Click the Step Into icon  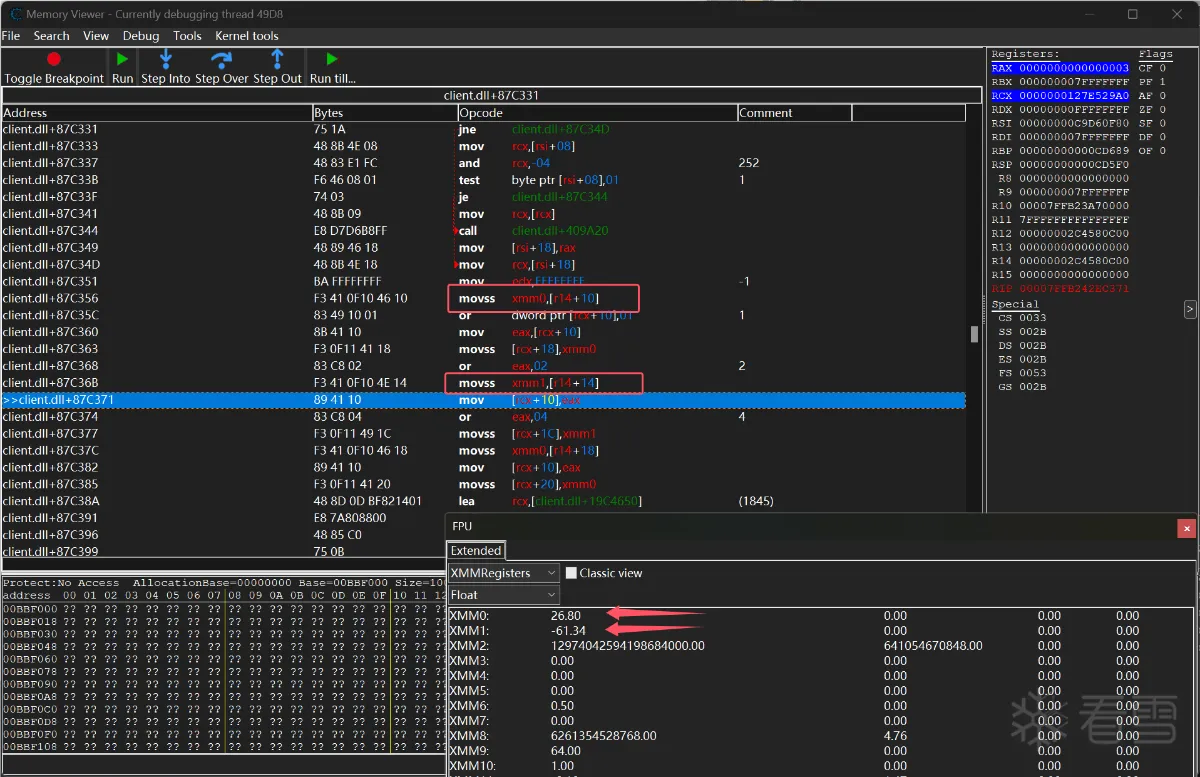[165, 59]
